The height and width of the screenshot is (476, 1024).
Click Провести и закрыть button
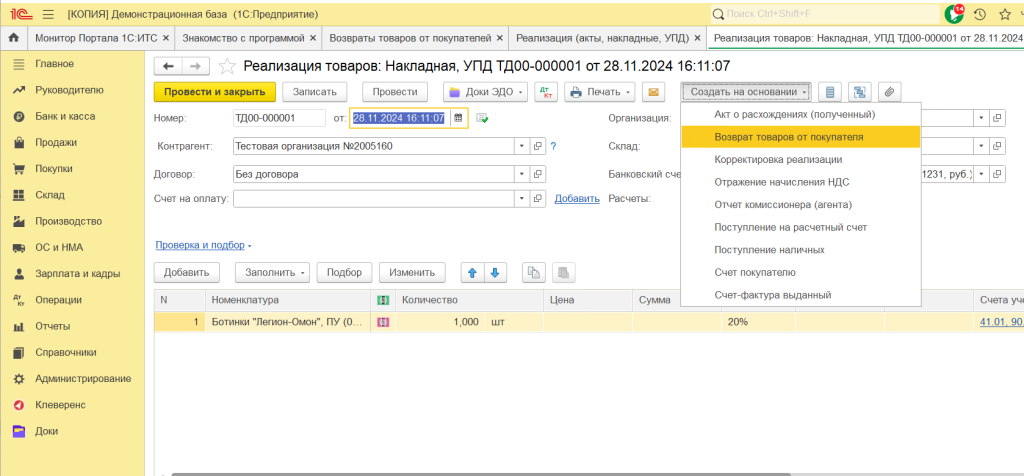point(215,92)
